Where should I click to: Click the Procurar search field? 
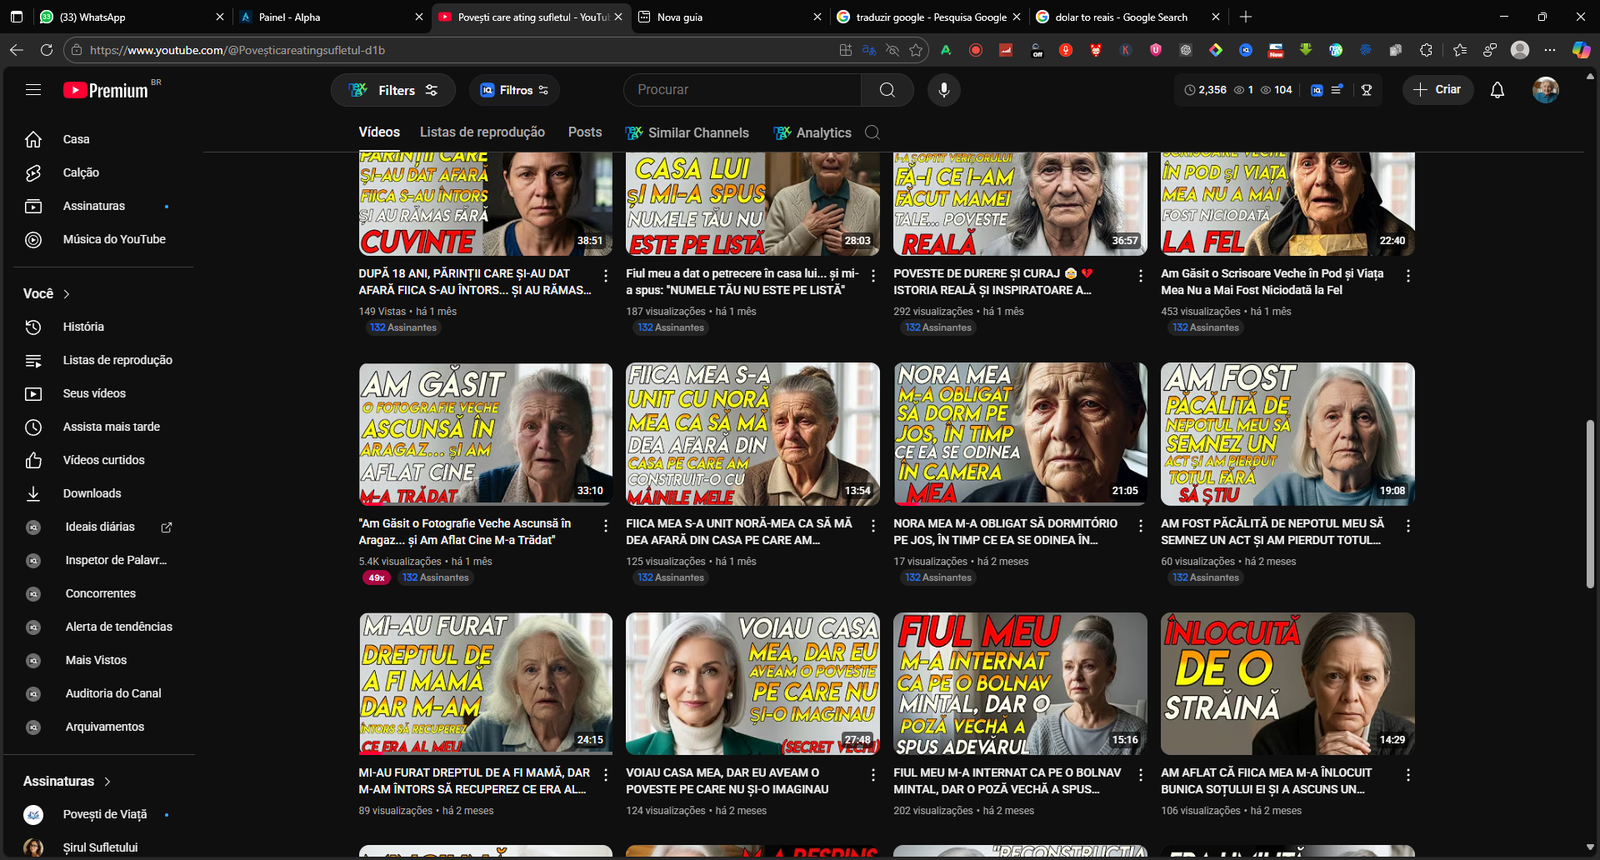click(x=742, y=90)
